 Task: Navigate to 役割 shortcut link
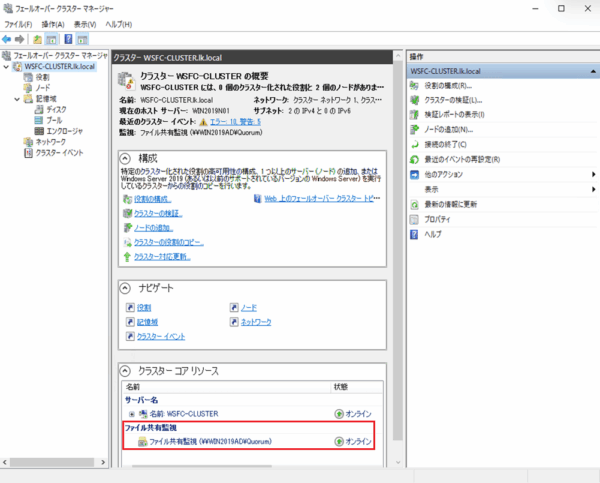144,308
